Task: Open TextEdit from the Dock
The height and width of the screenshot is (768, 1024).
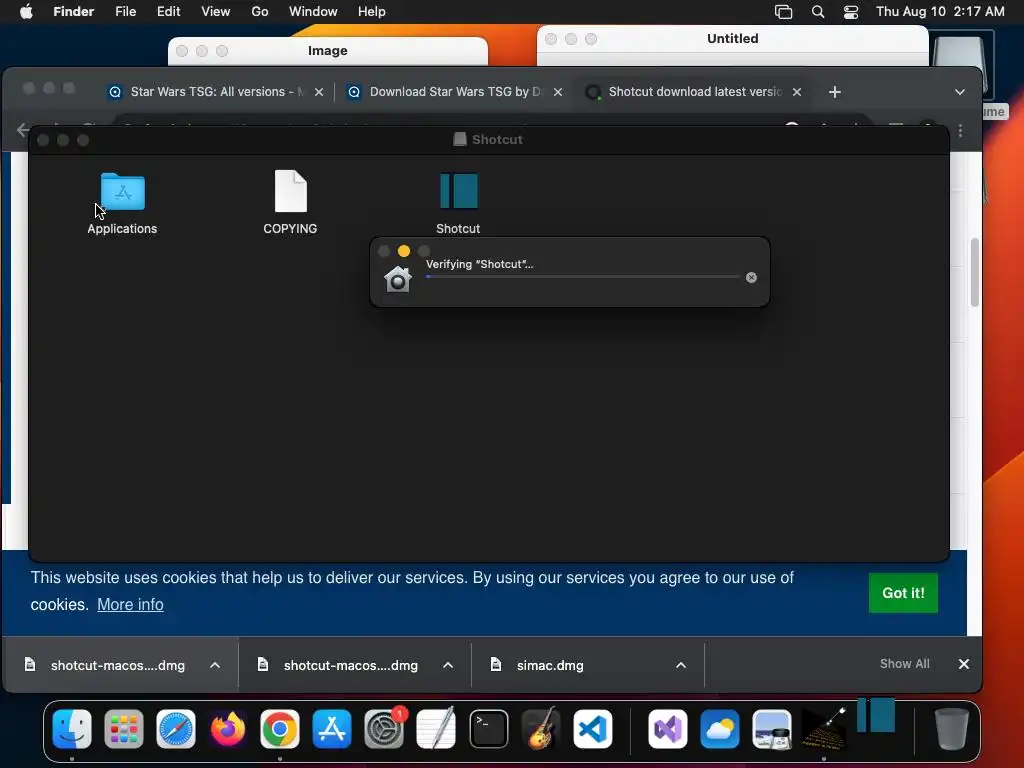Action: click(436, 728)
